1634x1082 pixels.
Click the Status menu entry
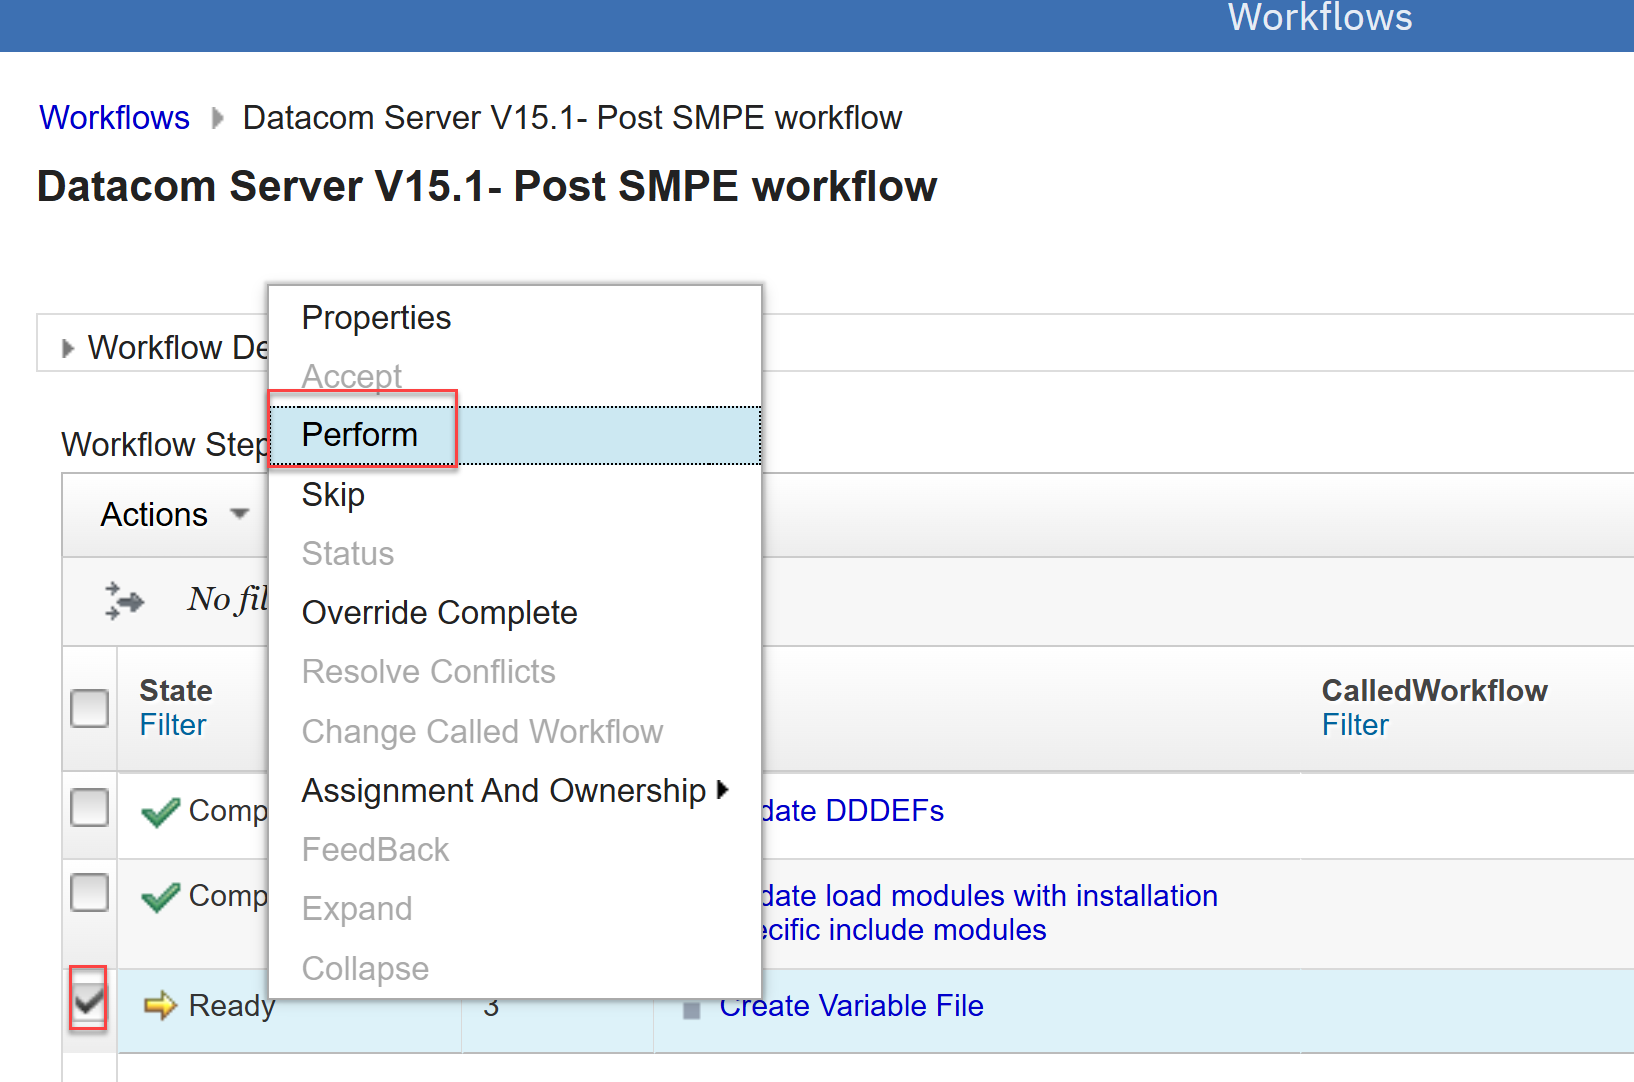point(515,554)
